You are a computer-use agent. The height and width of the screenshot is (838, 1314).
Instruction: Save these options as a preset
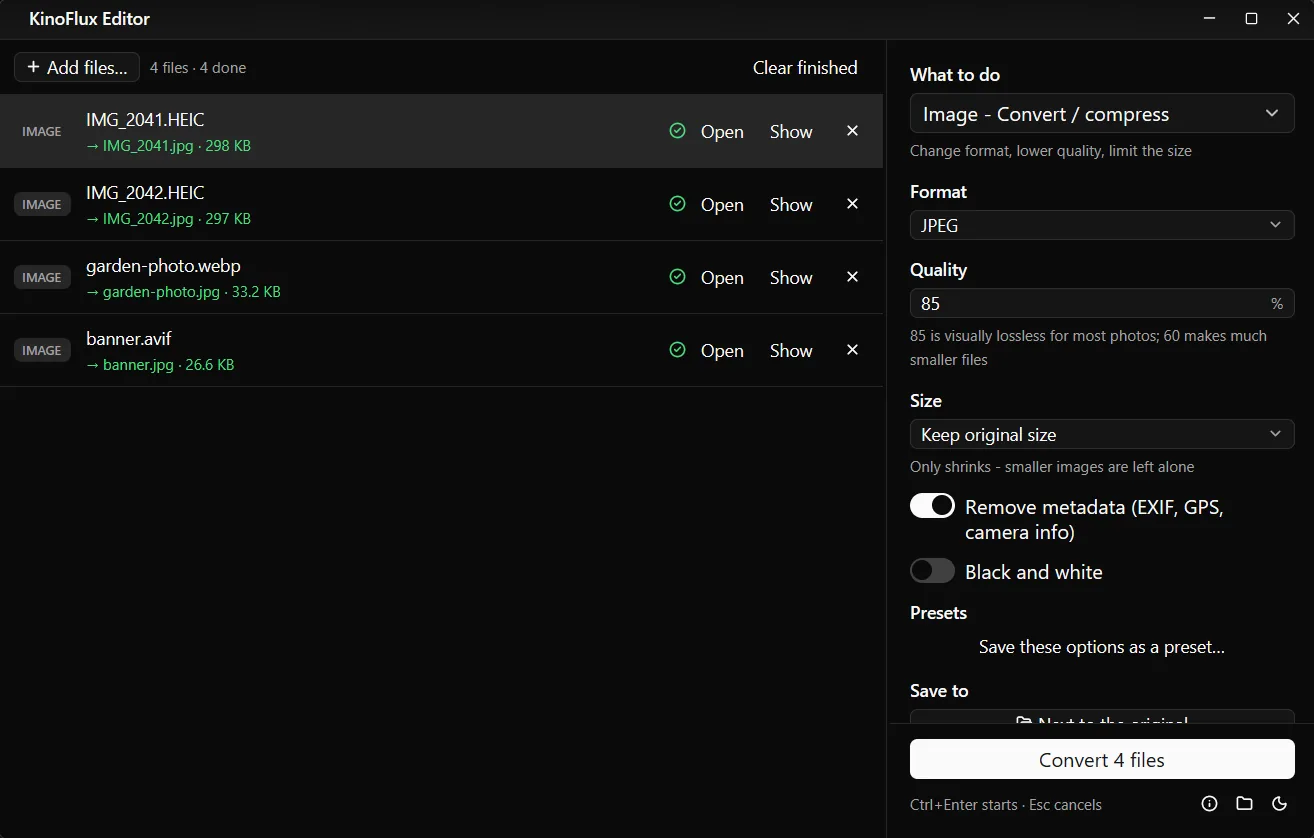pyautogui.click(x=1102, y=647)
